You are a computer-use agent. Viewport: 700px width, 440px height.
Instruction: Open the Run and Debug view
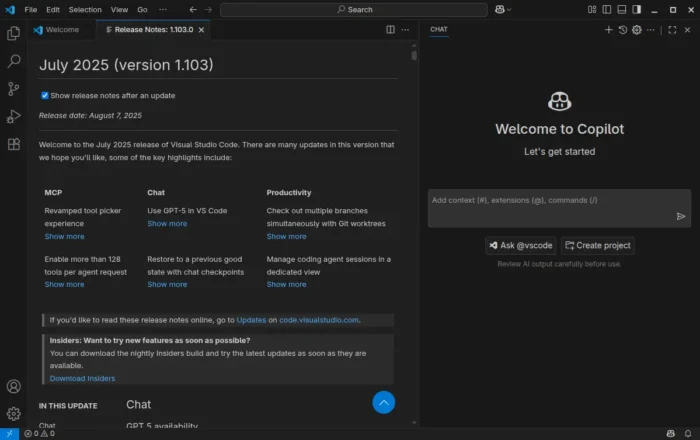pyautogui.click(x=14, y=116)
